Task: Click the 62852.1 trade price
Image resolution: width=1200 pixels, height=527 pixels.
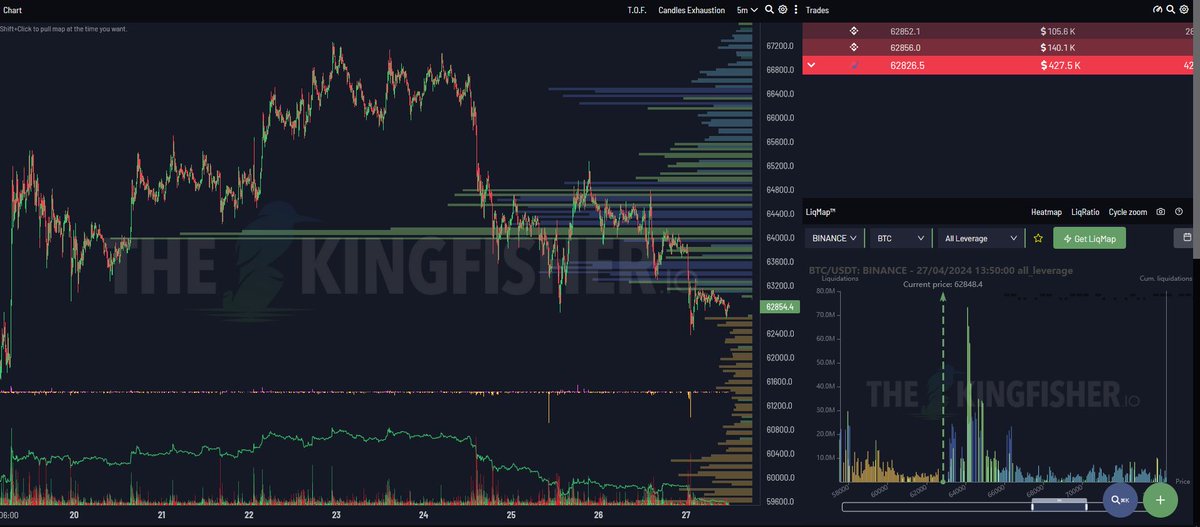Action: pyautogui.click(x=905, y=31)
